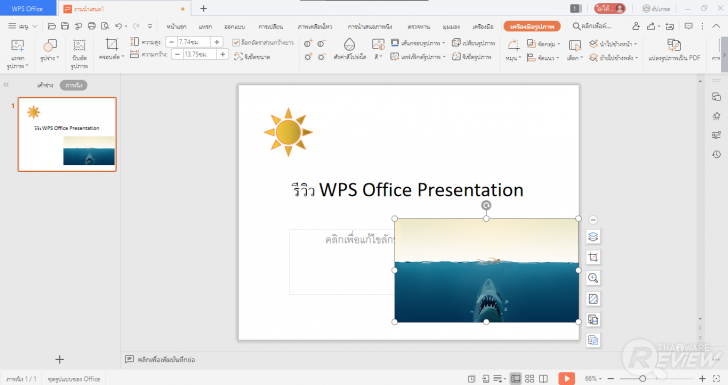Open the Animation ribbon tab
Image resolution: width=728 pixels, height=385 pixels.
click(315, 26)
